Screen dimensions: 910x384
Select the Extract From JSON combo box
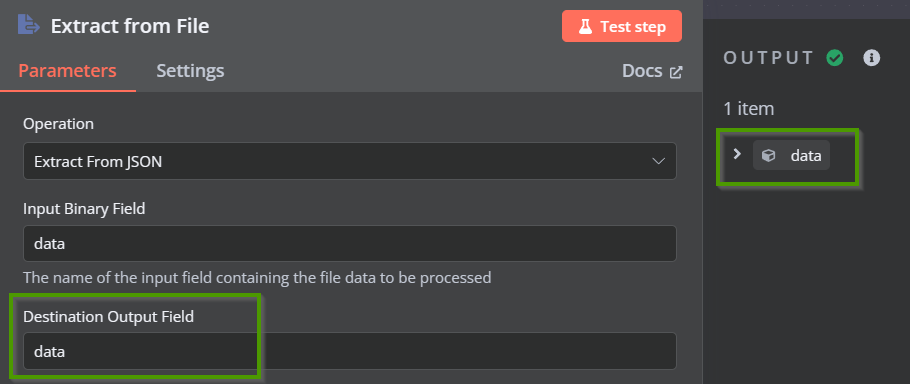pyautogui.click(x=349, y=161)
